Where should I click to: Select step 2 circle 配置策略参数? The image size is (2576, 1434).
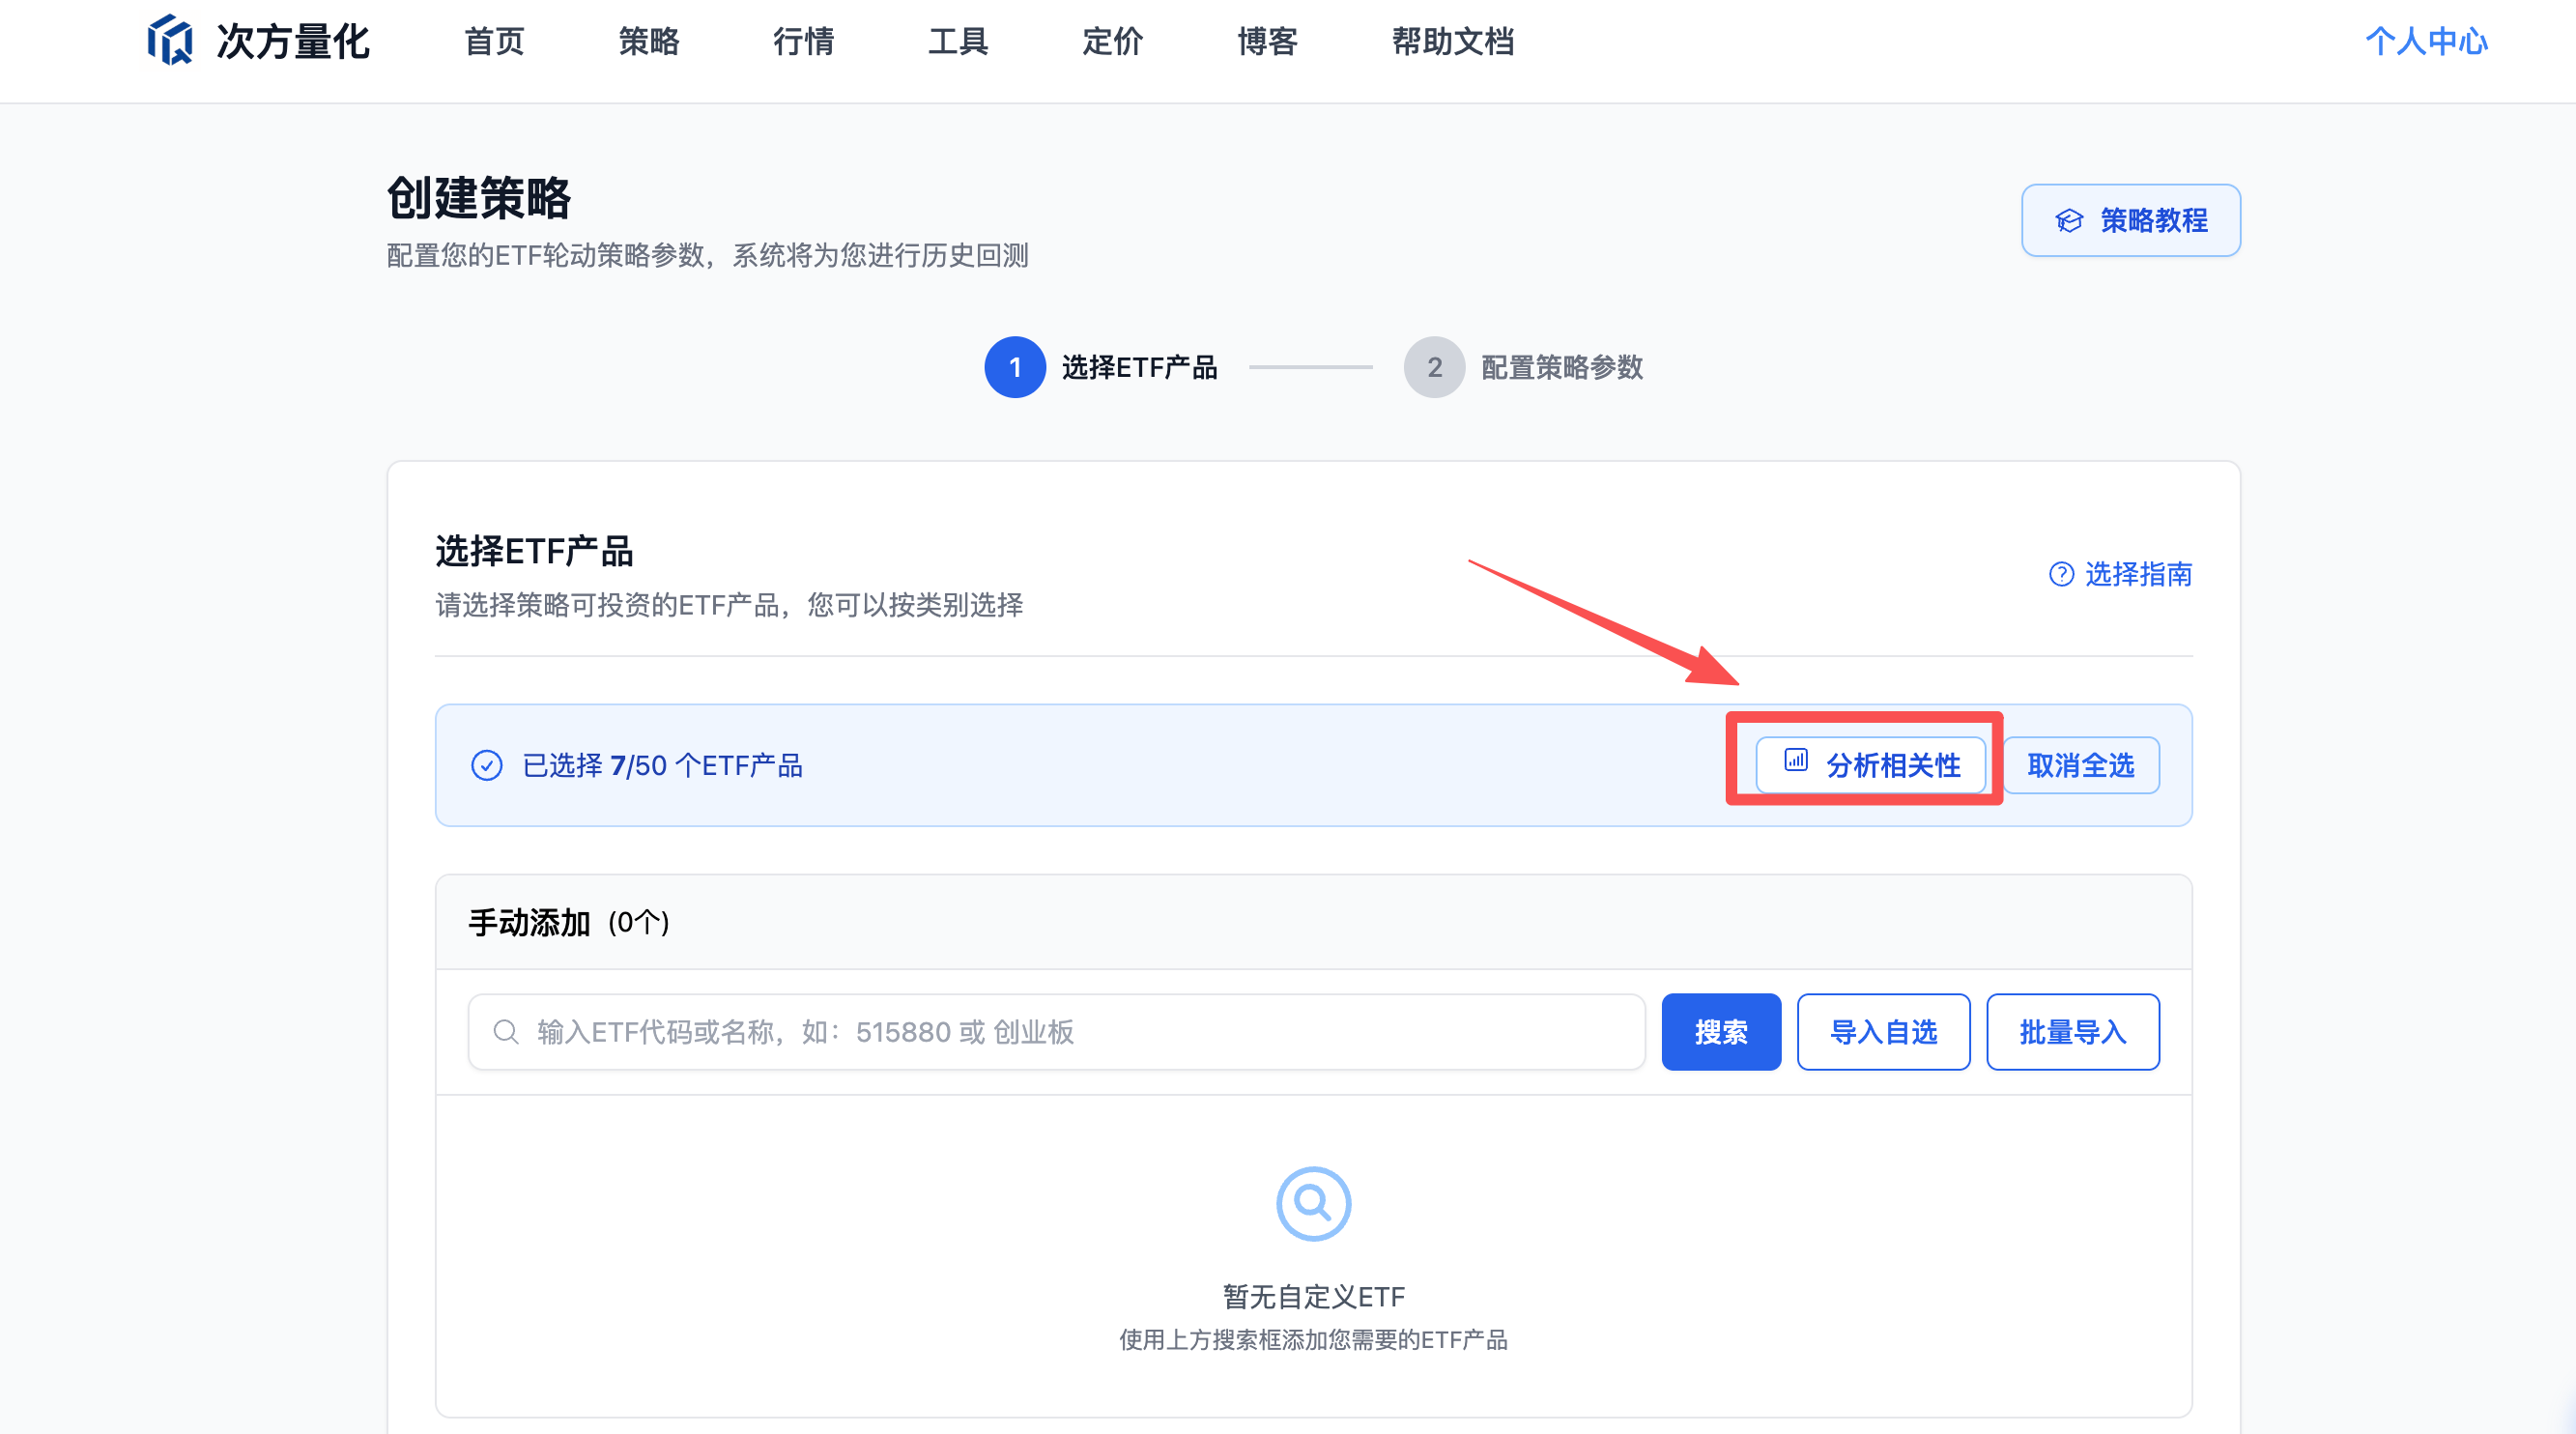coord(1434,367)
